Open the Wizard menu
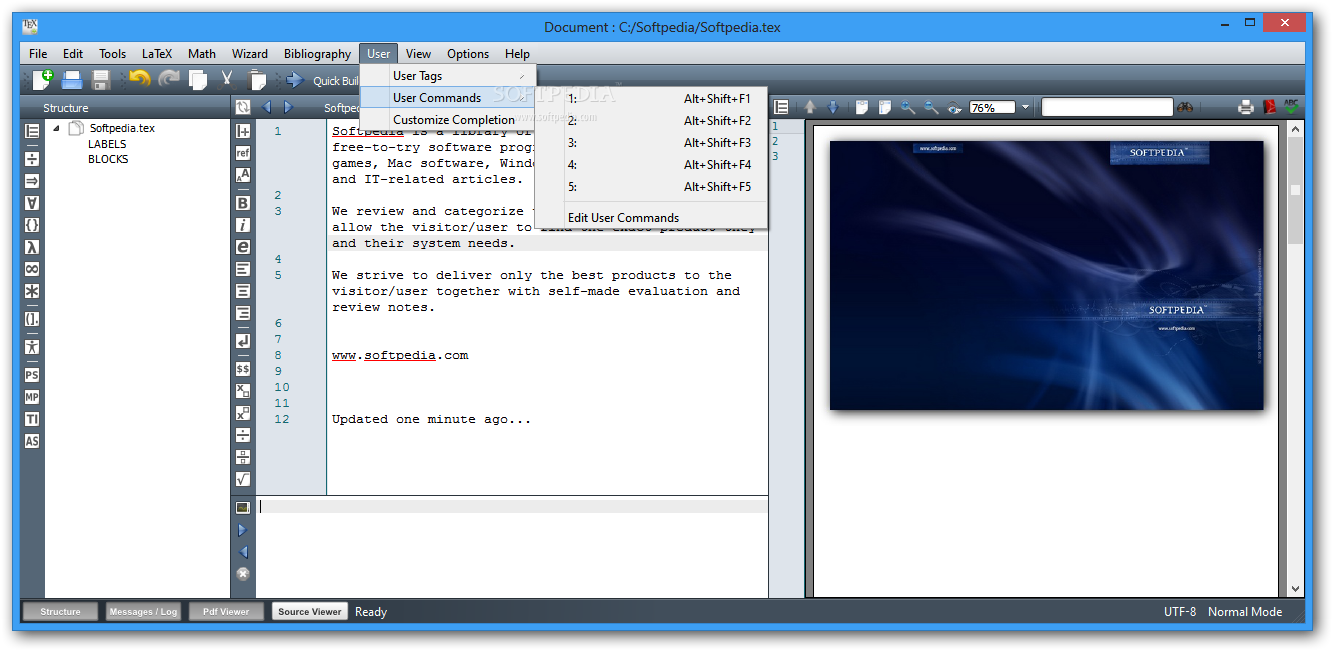This screenshot has width=1333, height=651. pyautogui.click(x=249, y=54)
